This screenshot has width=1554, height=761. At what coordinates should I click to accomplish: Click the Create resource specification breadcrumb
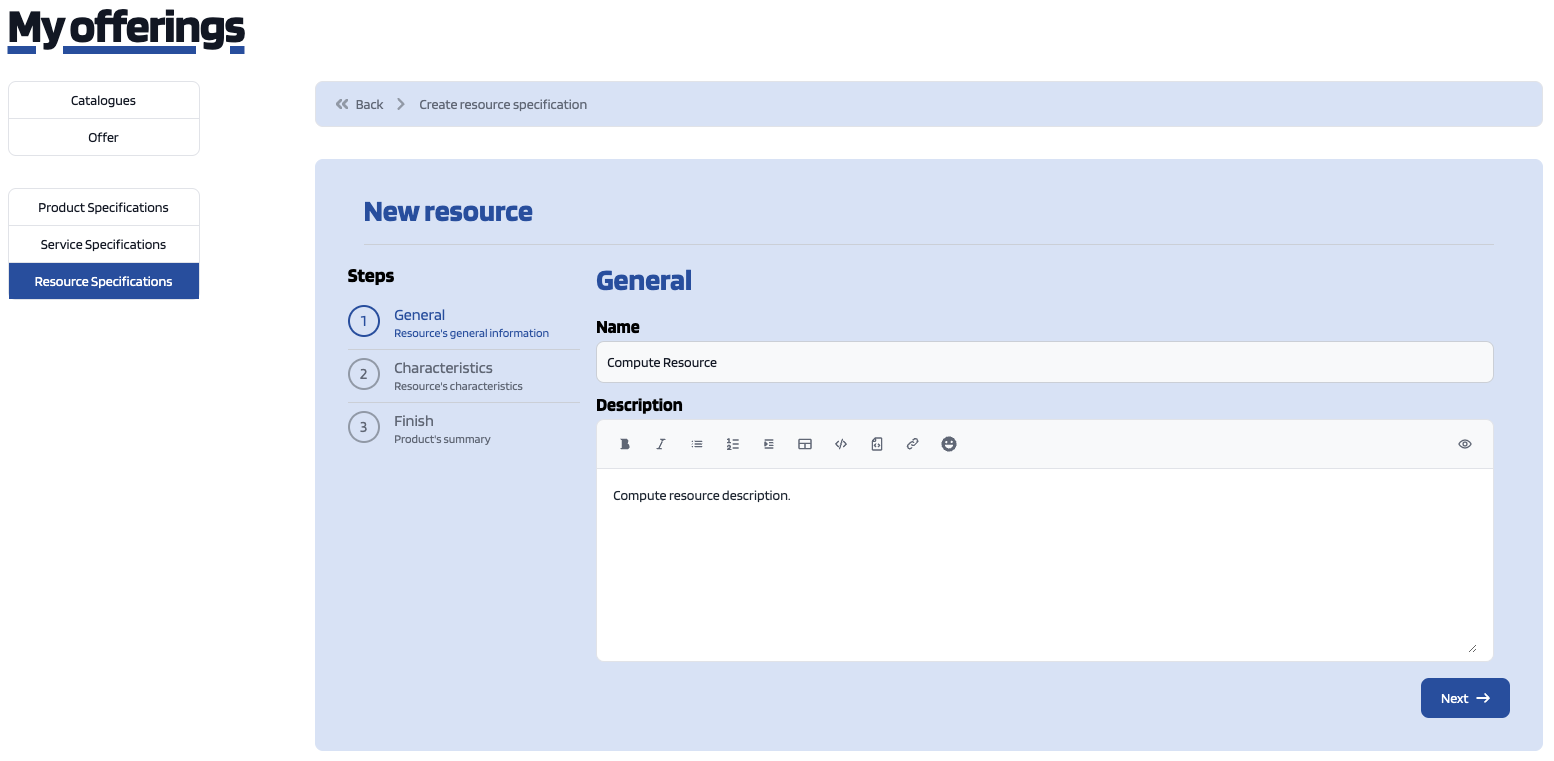(503, 104)
